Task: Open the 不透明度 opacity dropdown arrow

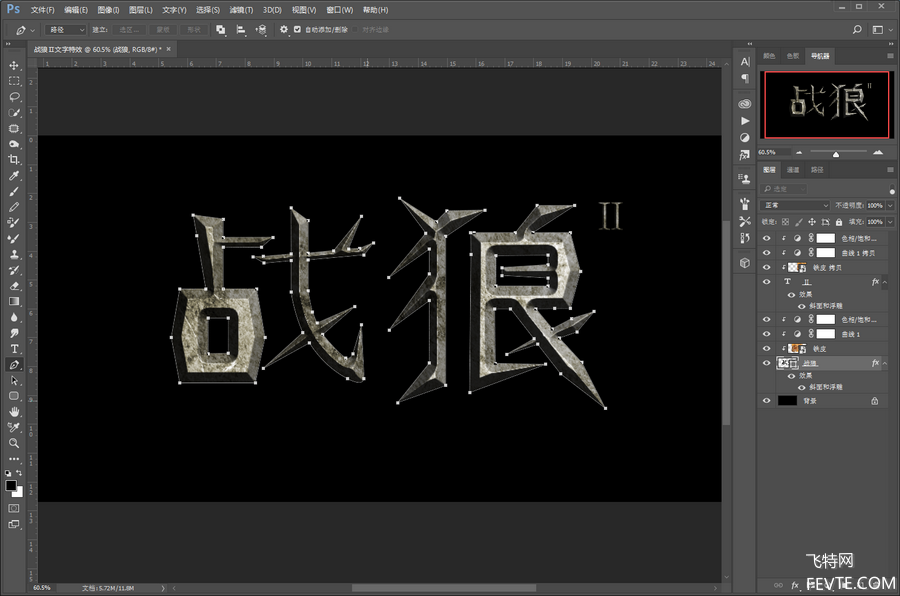Action: [x=890, y=205]
